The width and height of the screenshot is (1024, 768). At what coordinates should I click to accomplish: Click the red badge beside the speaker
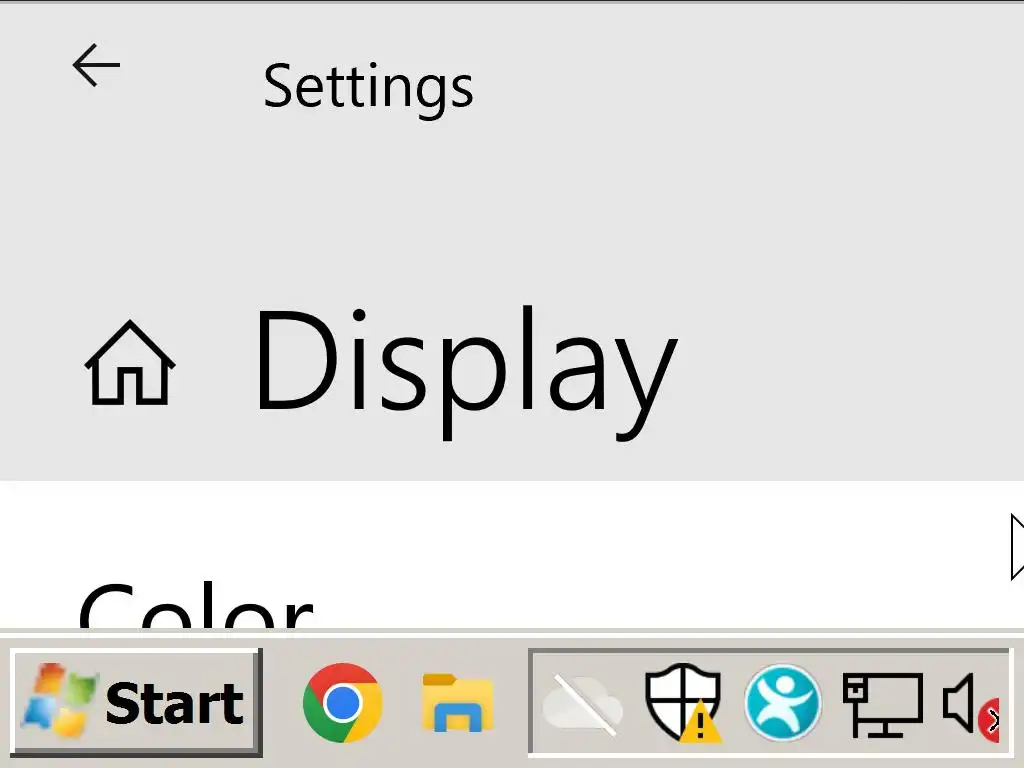[989, 720]
